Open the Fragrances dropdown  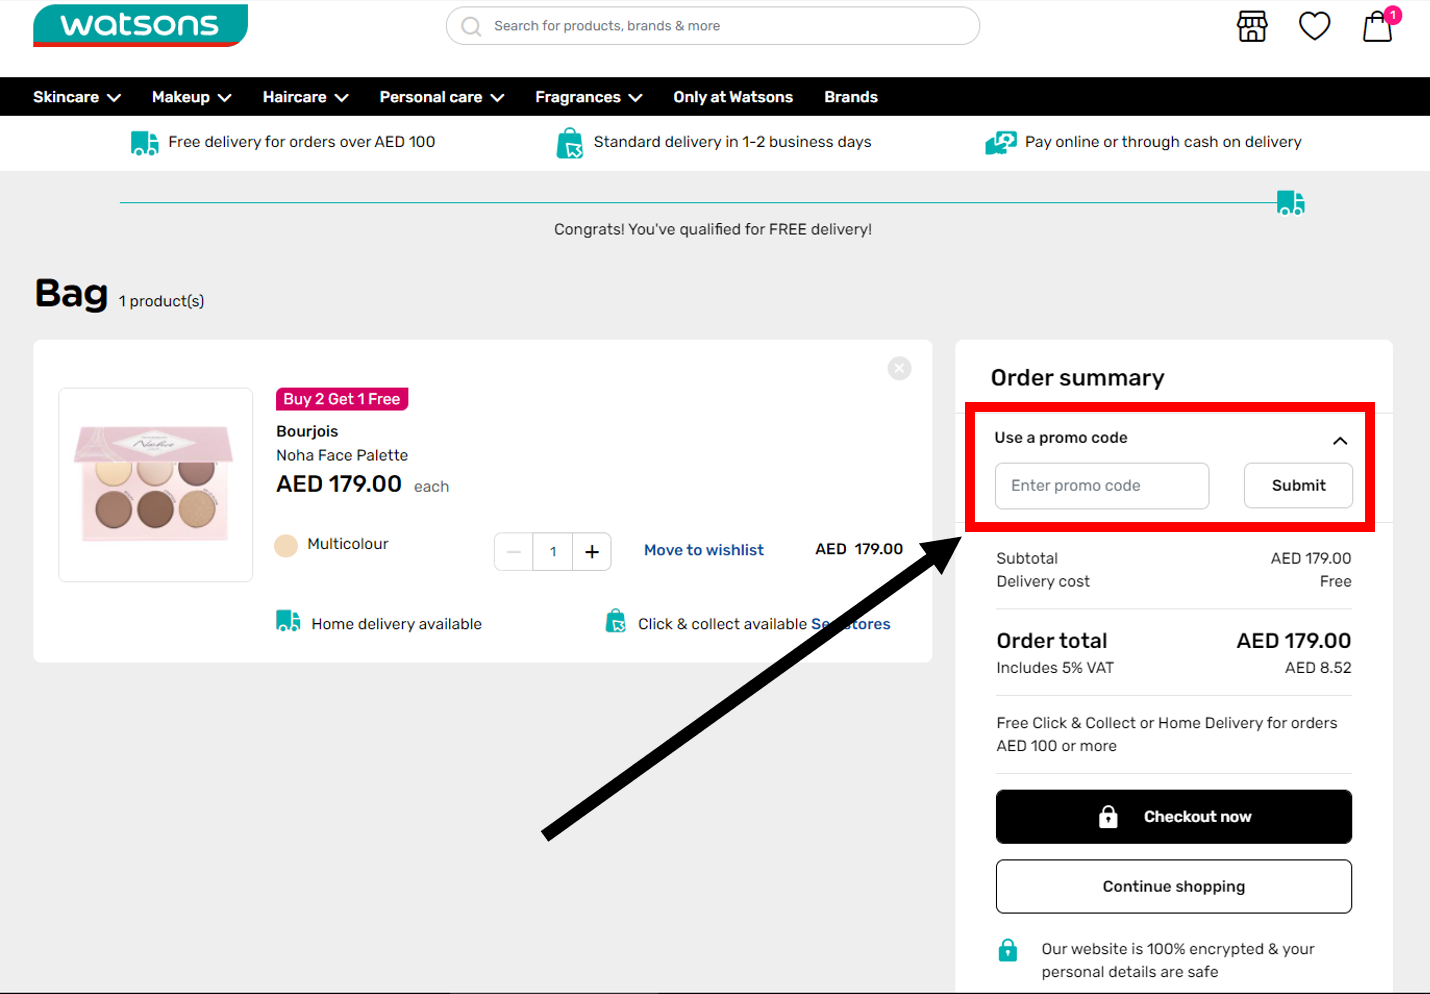click(x=587, y=96)
